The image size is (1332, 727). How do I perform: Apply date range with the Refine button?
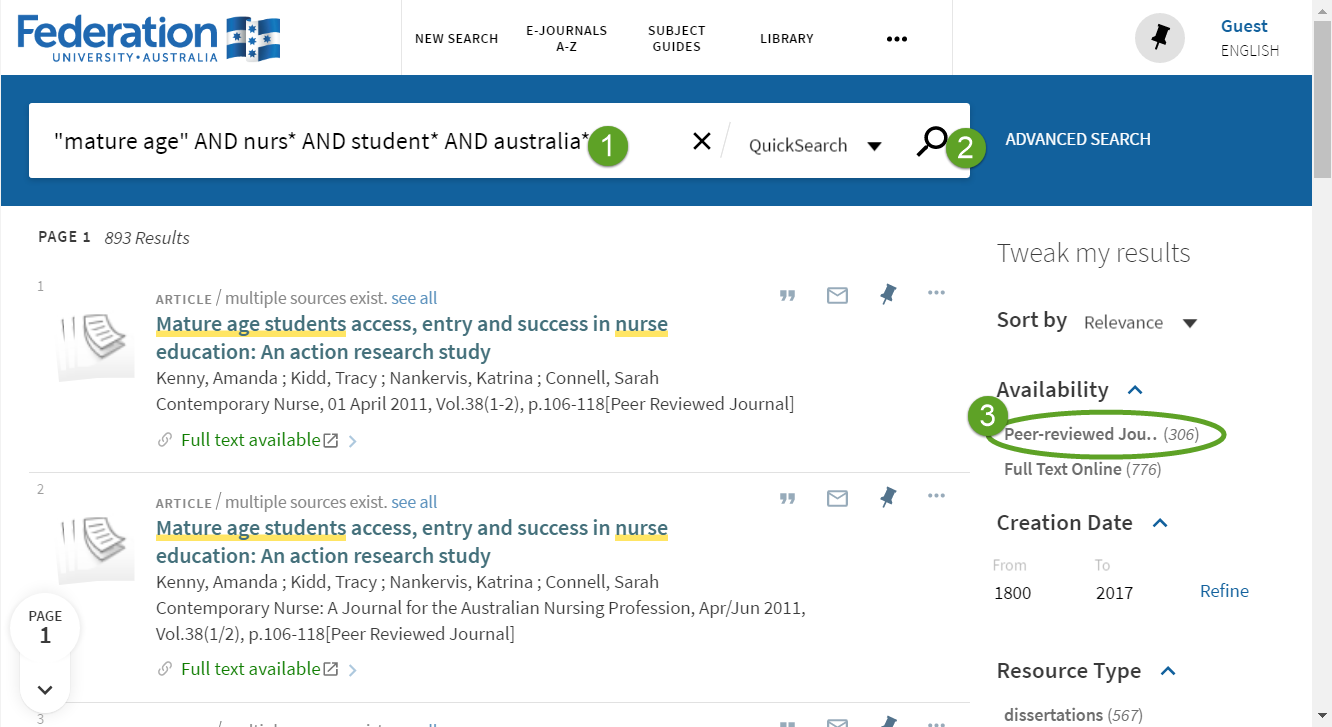click(x=1224, y=591)
